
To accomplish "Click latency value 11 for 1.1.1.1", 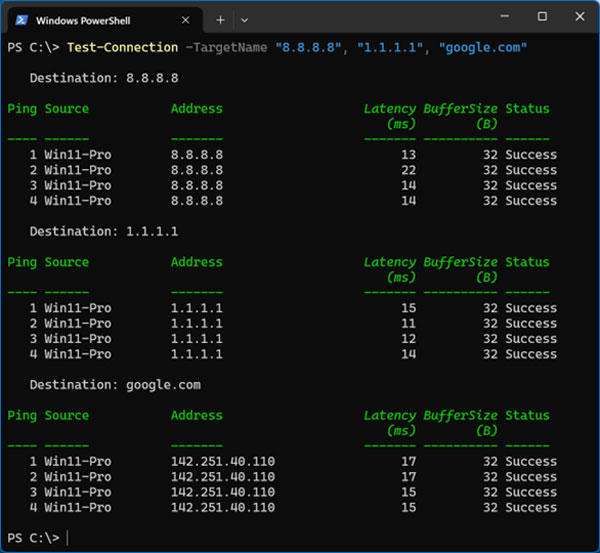I will [x=408, y=323].
